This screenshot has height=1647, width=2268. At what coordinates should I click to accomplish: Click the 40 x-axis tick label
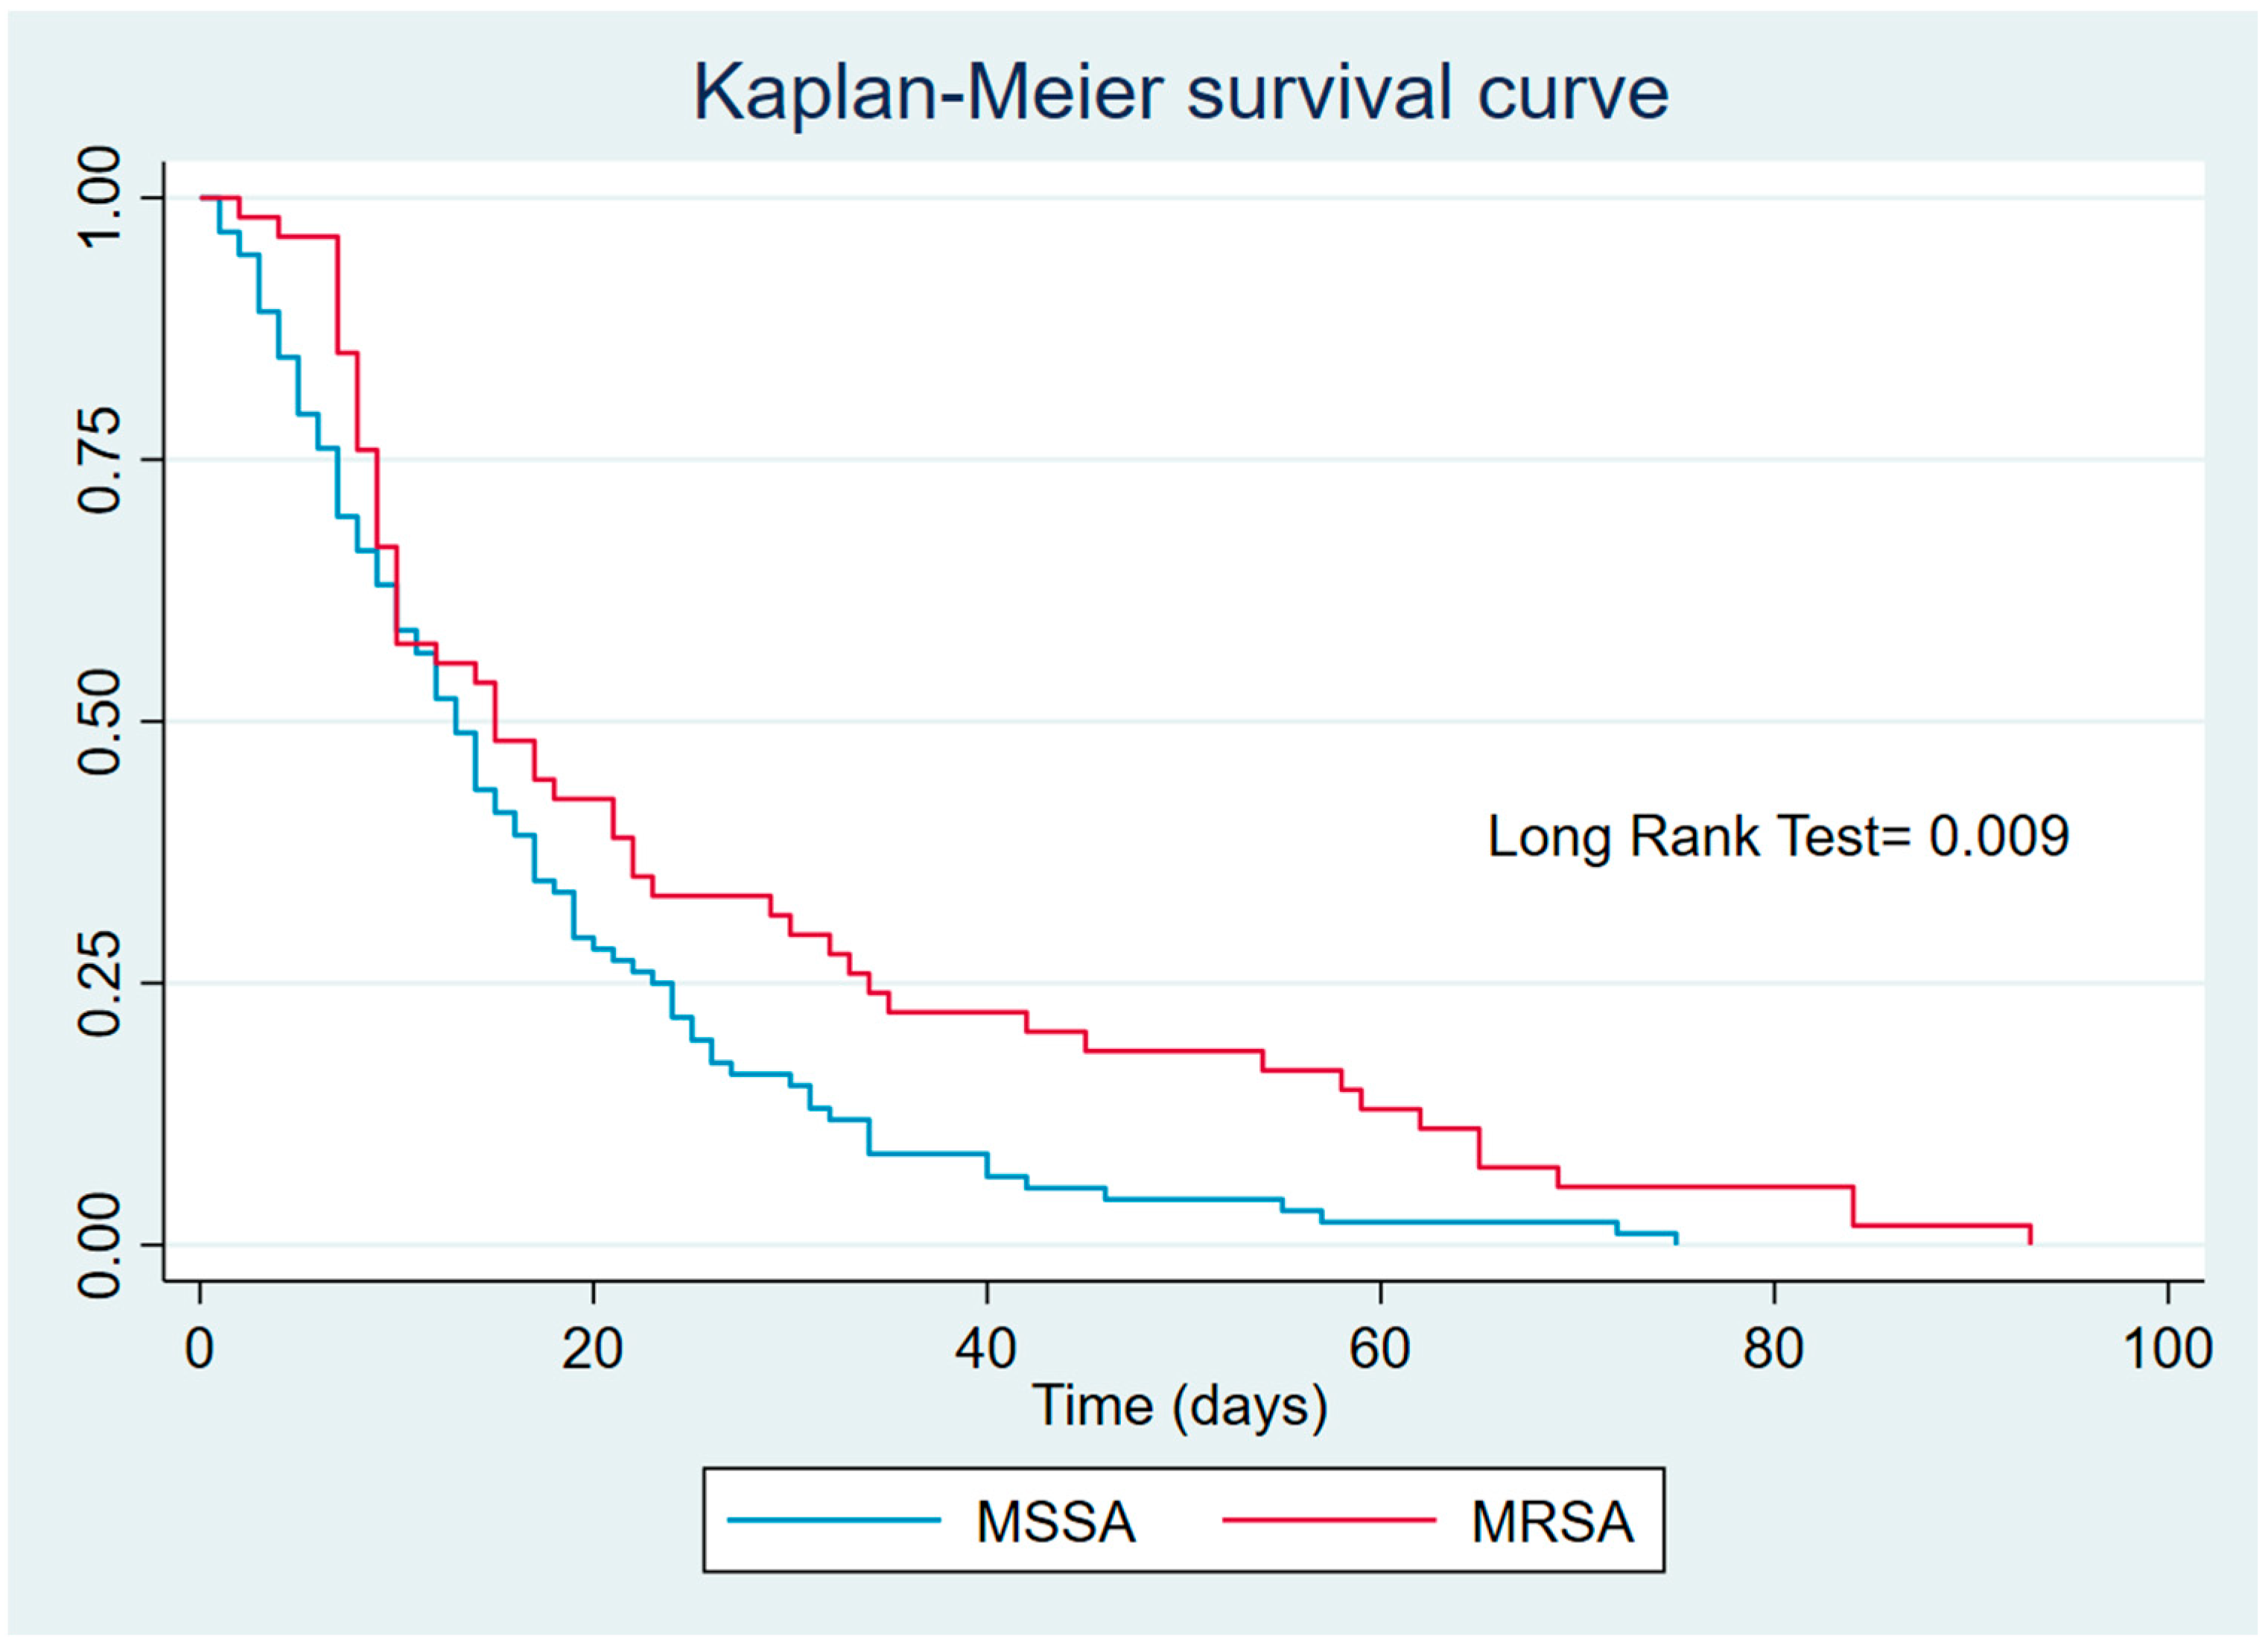click(987, 1348)
